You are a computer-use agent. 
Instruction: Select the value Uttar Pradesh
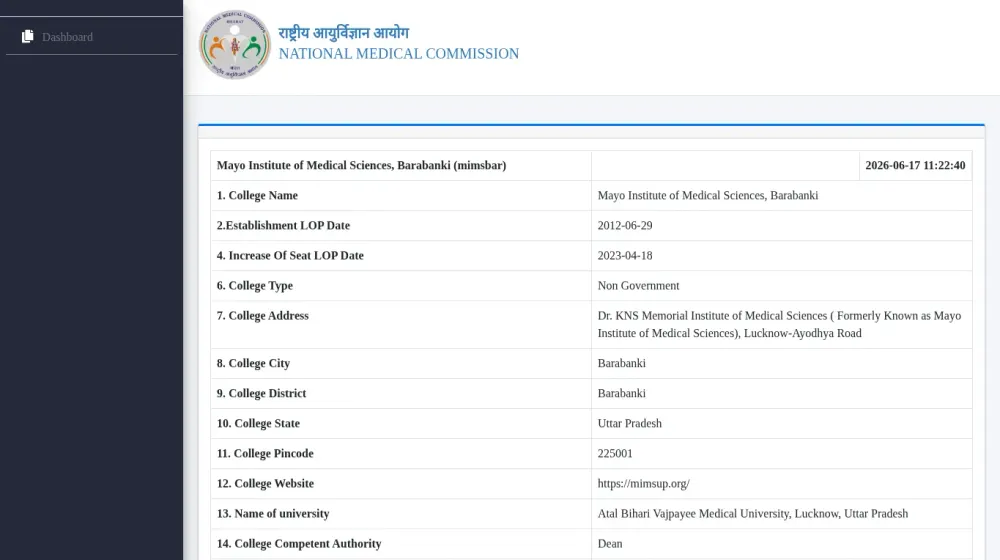click(x=629, y=423)
